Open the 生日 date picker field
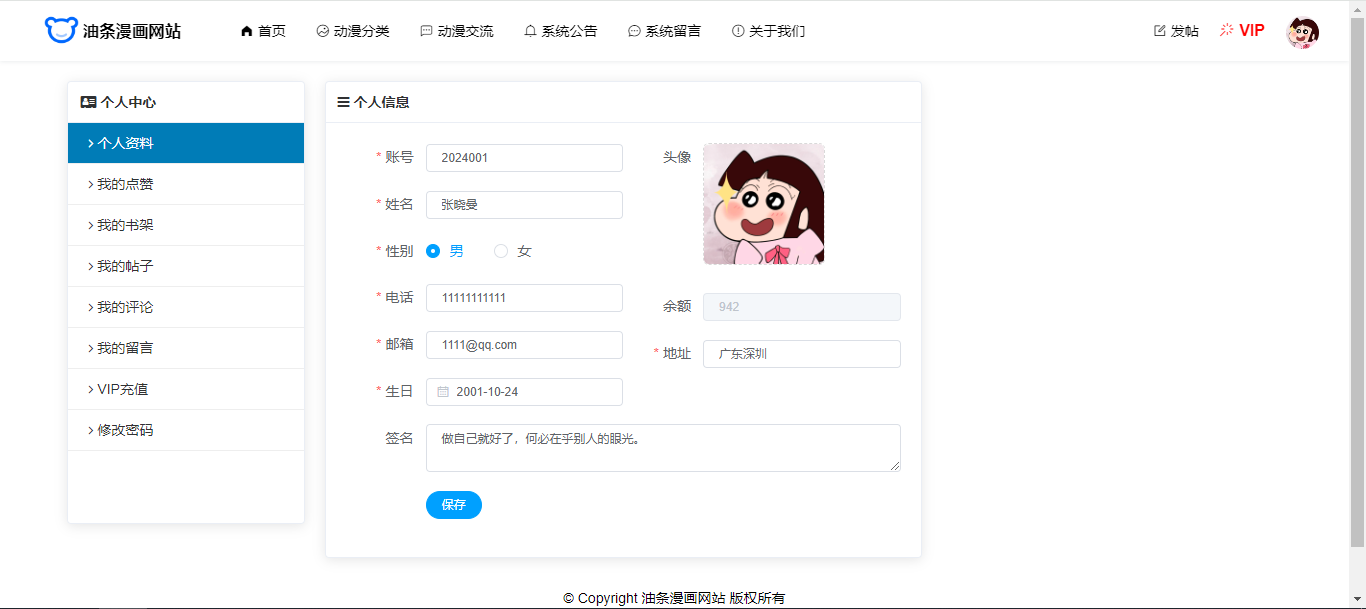This screenshot has width=1366, height=609. point(524,392)
